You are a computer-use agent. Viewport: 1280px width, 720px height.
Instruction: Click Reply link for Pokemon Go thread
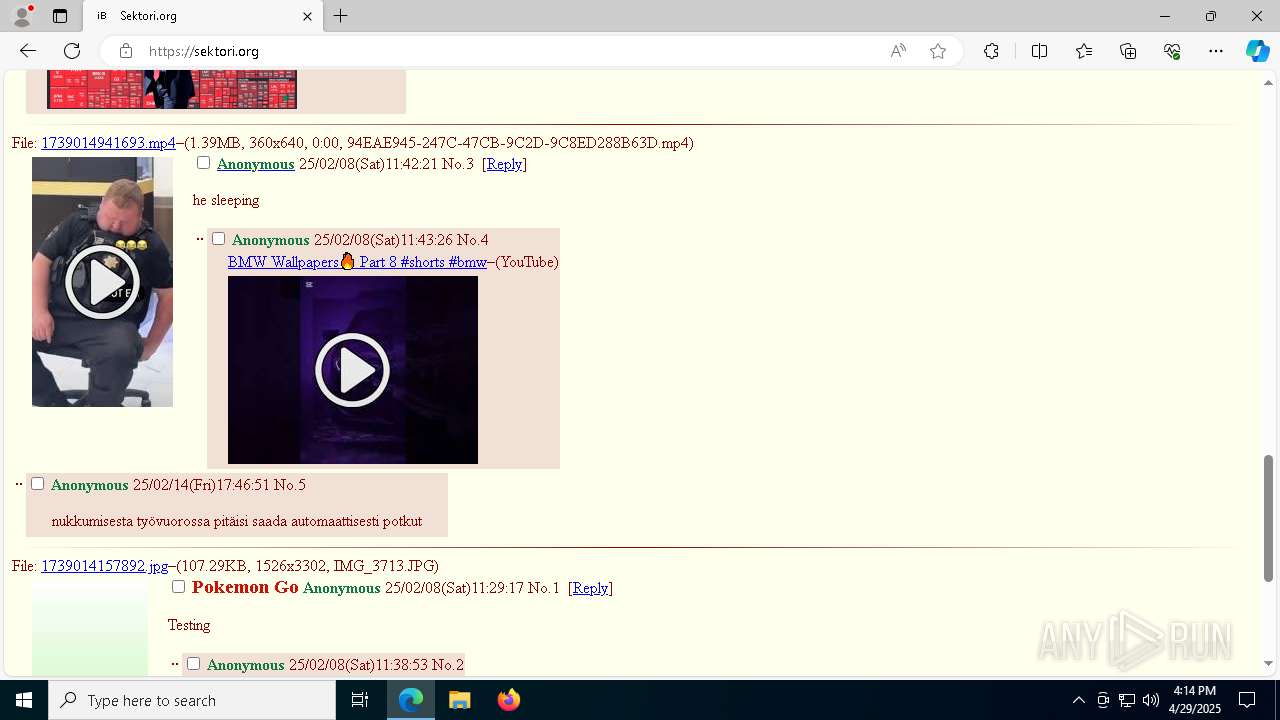(x=590, y=588)
